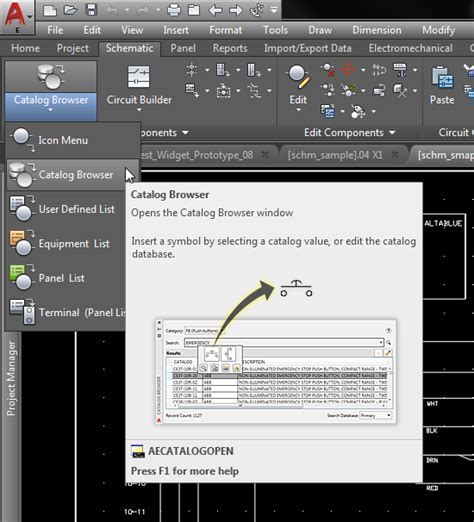Viewport: 474px width, 522px height.
Task: Click the Surfer icon in quick access toolbar
Action: click(257, 10)
